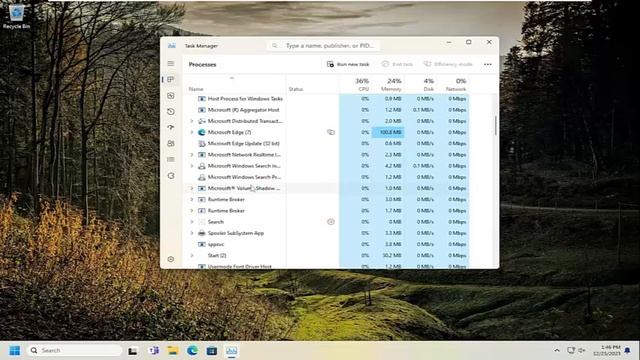
Task: Click the Spooler SubSystem App printer icon
Action: 202,233
